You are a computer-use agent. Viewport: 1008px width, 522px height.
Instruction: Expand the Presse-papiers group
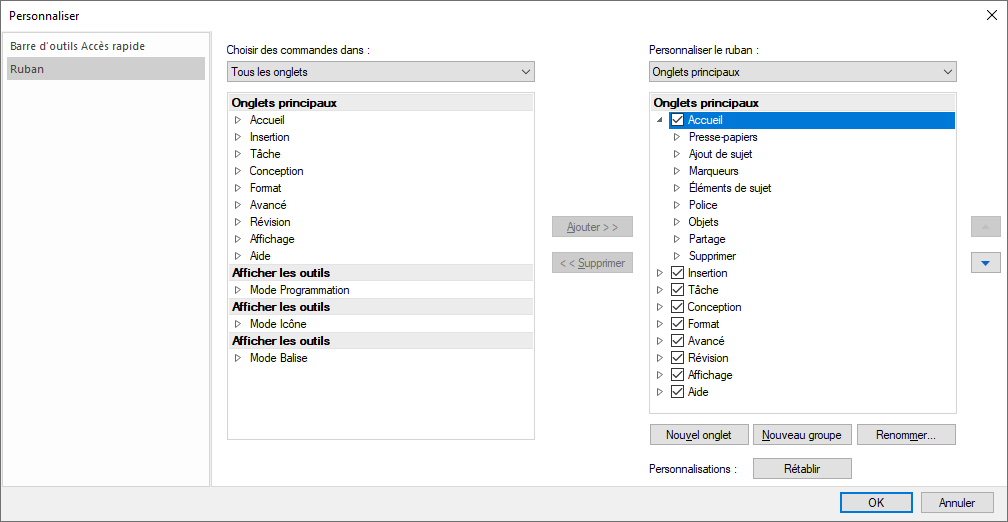click(x=677, y=137)
